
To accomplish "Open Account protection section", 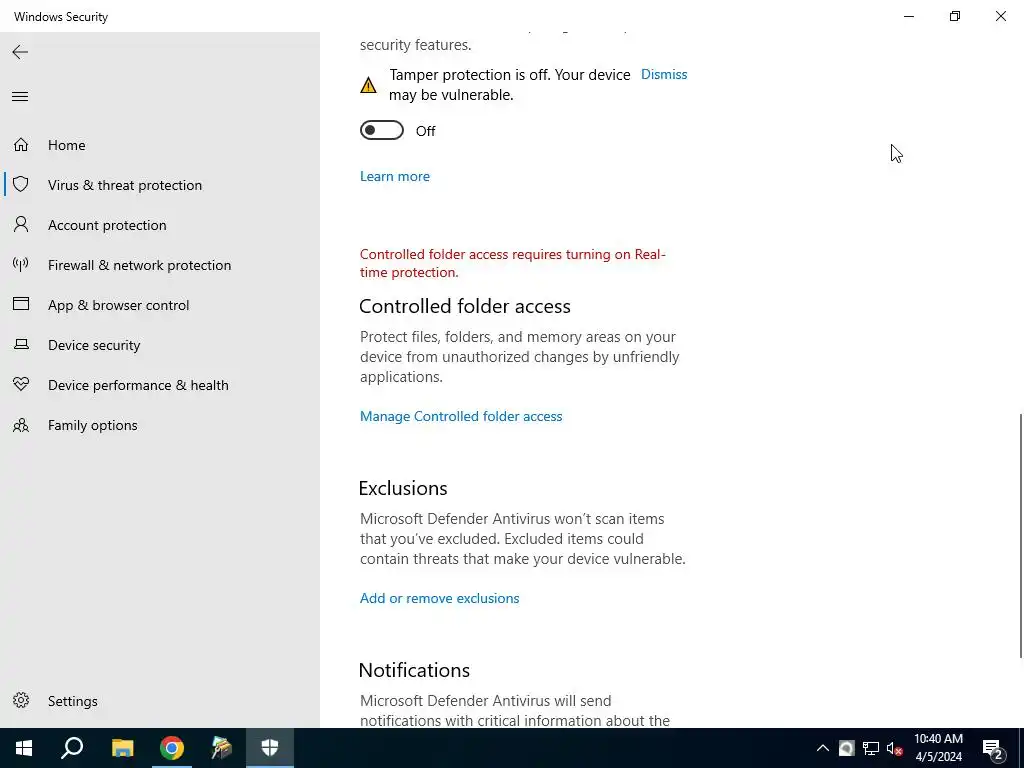I will 107,225.
